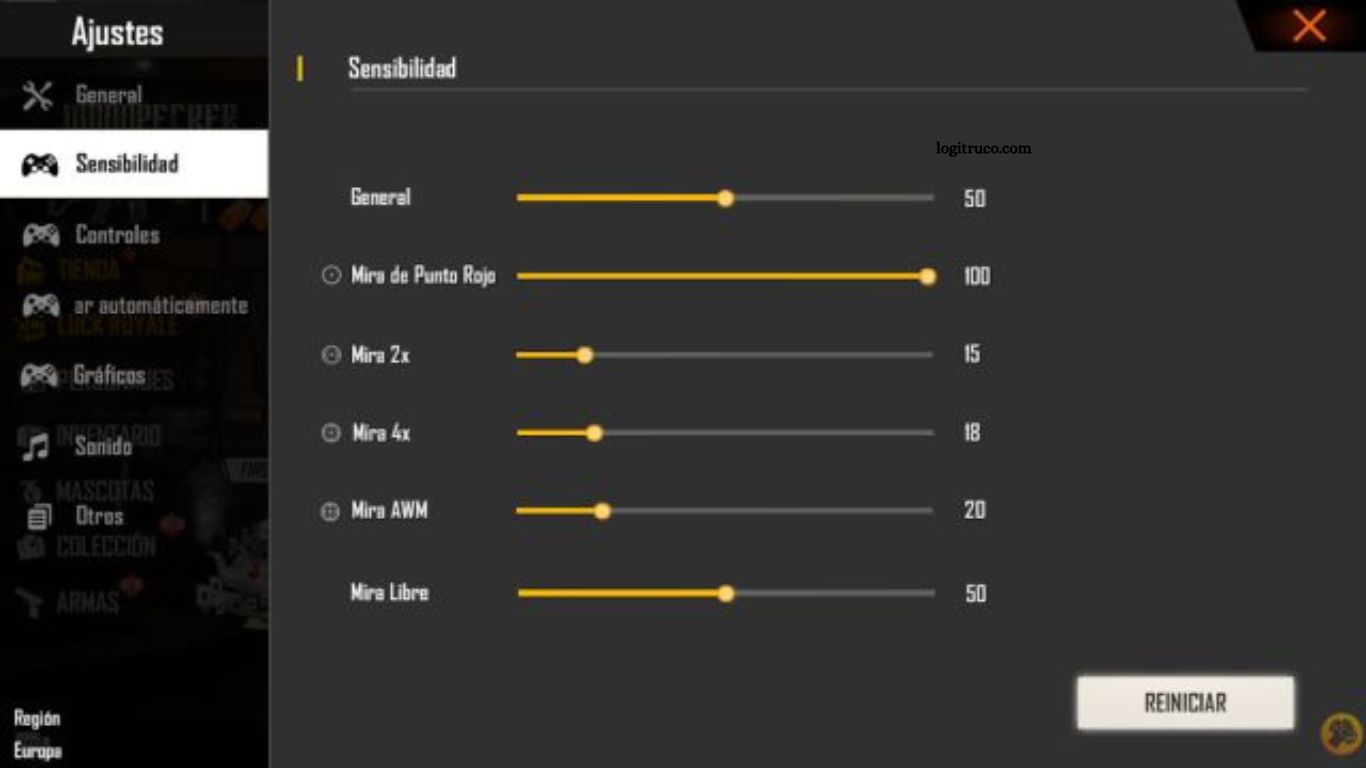Click the Mira Libre slider handle
This screenshot has width=1366, height=768.
[x=726, y=593]
